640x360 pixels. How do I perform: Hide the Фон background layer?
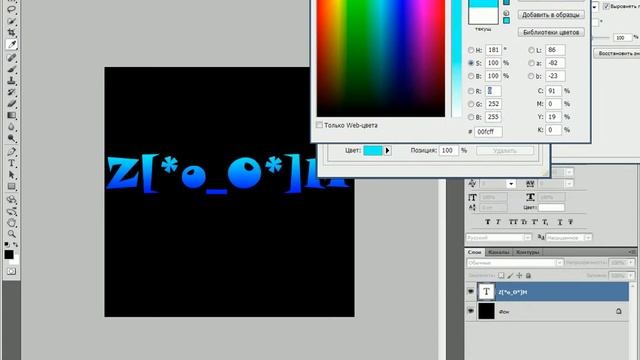pyautogui.click(x=471, y=311)
